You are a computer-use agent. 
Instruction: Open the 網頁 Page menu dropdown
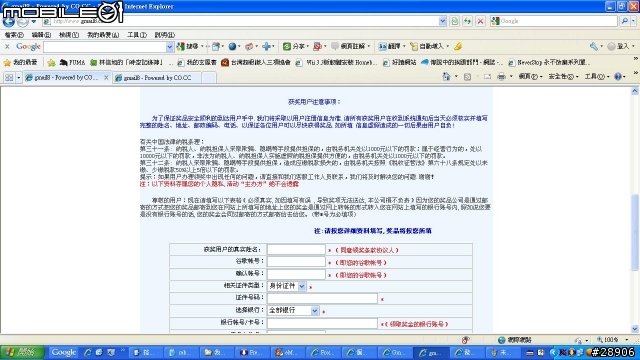point(530,76)
